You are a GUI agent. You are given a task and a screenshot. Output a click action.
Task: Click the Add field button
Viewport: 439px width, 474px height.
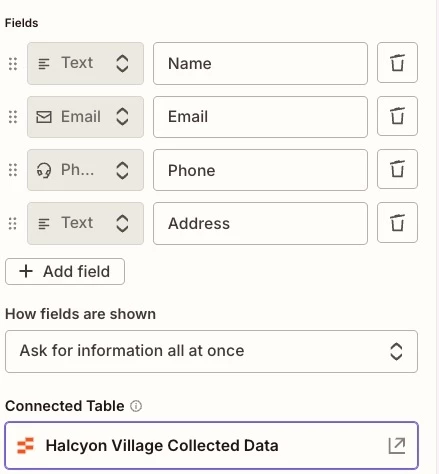65,271
